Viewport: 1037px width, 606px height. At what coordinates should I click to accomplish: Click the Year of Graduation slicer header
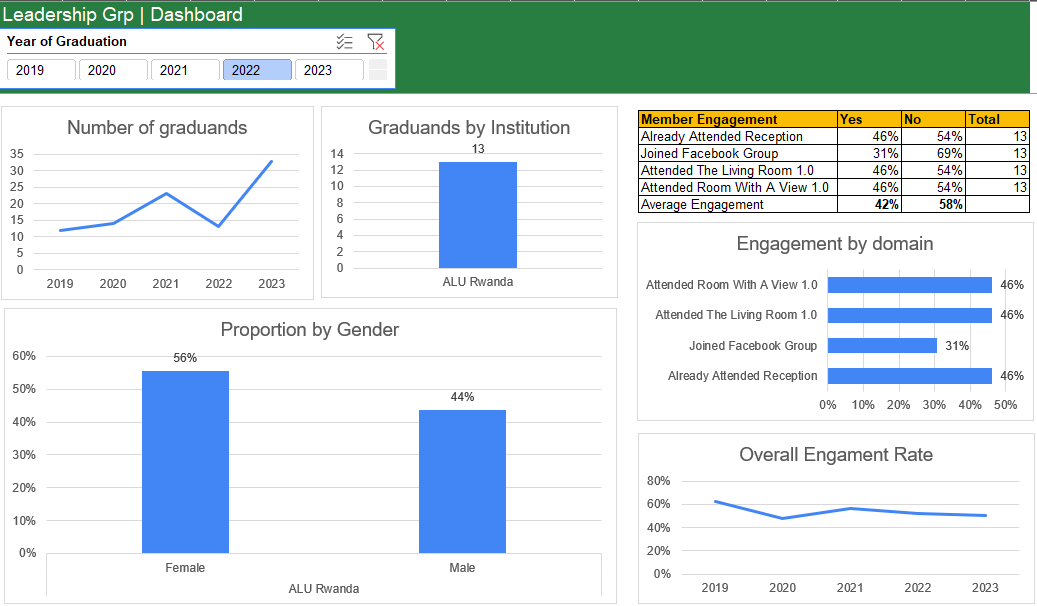point(67,42)
